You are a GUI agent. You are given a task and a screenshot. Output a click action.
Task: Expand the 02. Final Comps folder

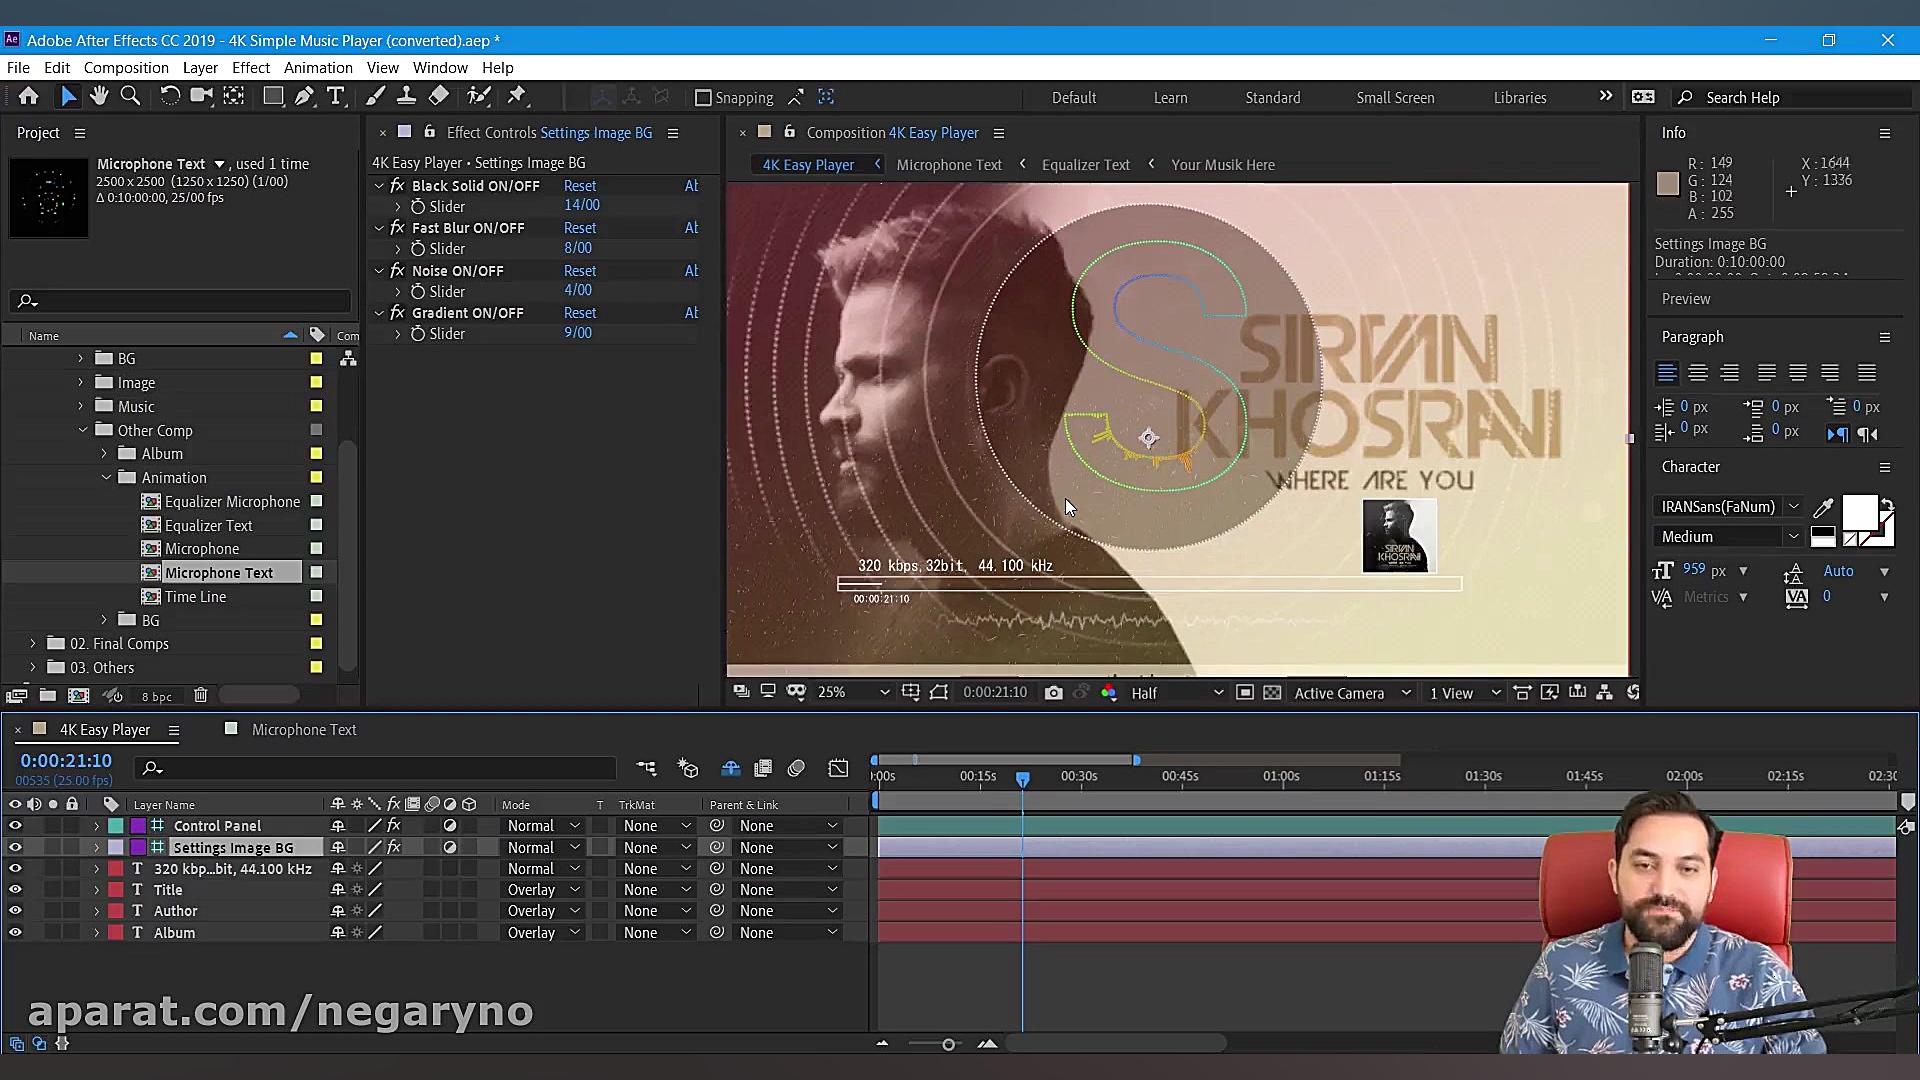coord(33,644)
